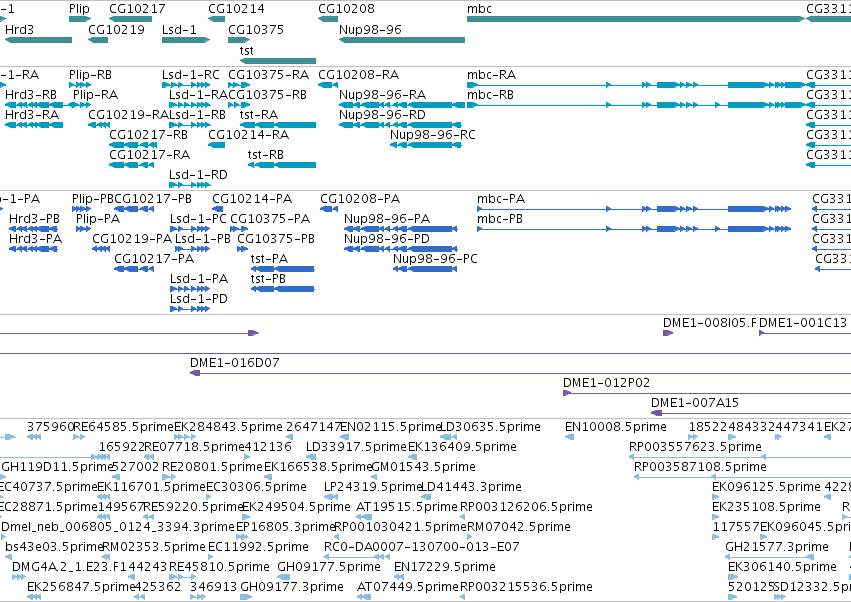Select the CG10219 gene label

tap(117, 30)
